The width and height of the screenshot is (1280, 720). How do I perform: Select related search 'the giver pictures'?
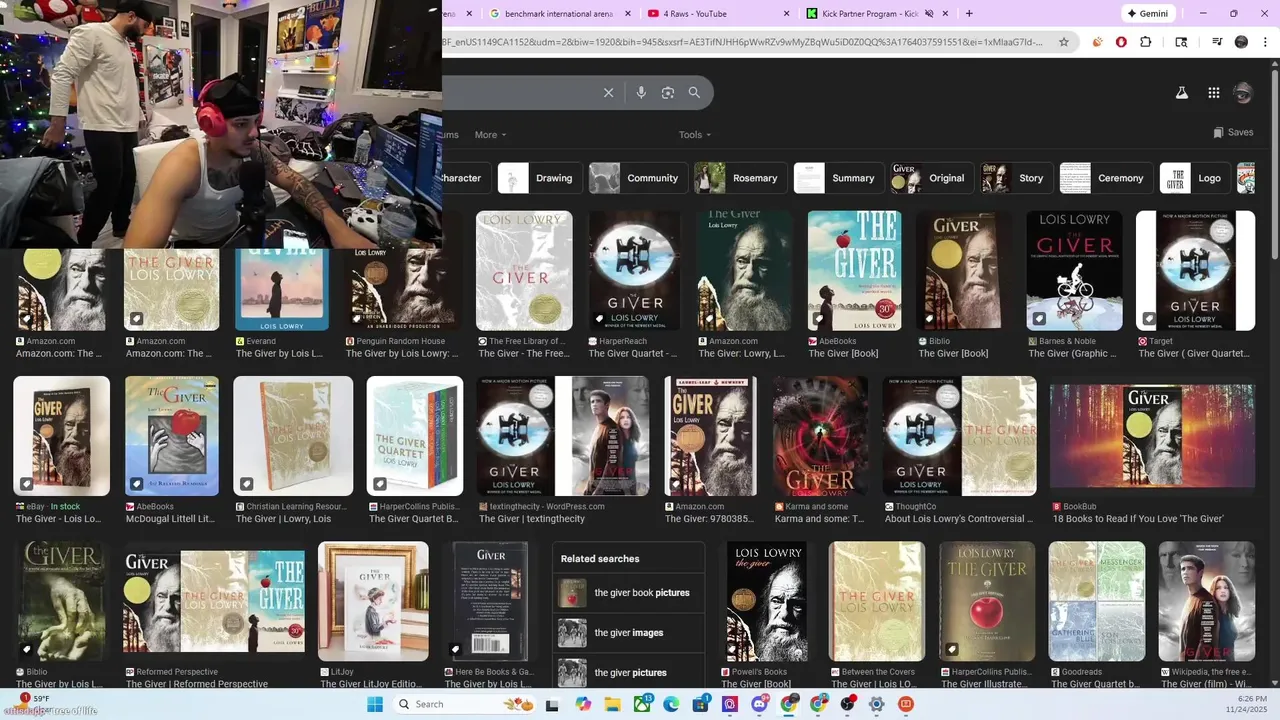pyautogui.click(x=628, y=672)
